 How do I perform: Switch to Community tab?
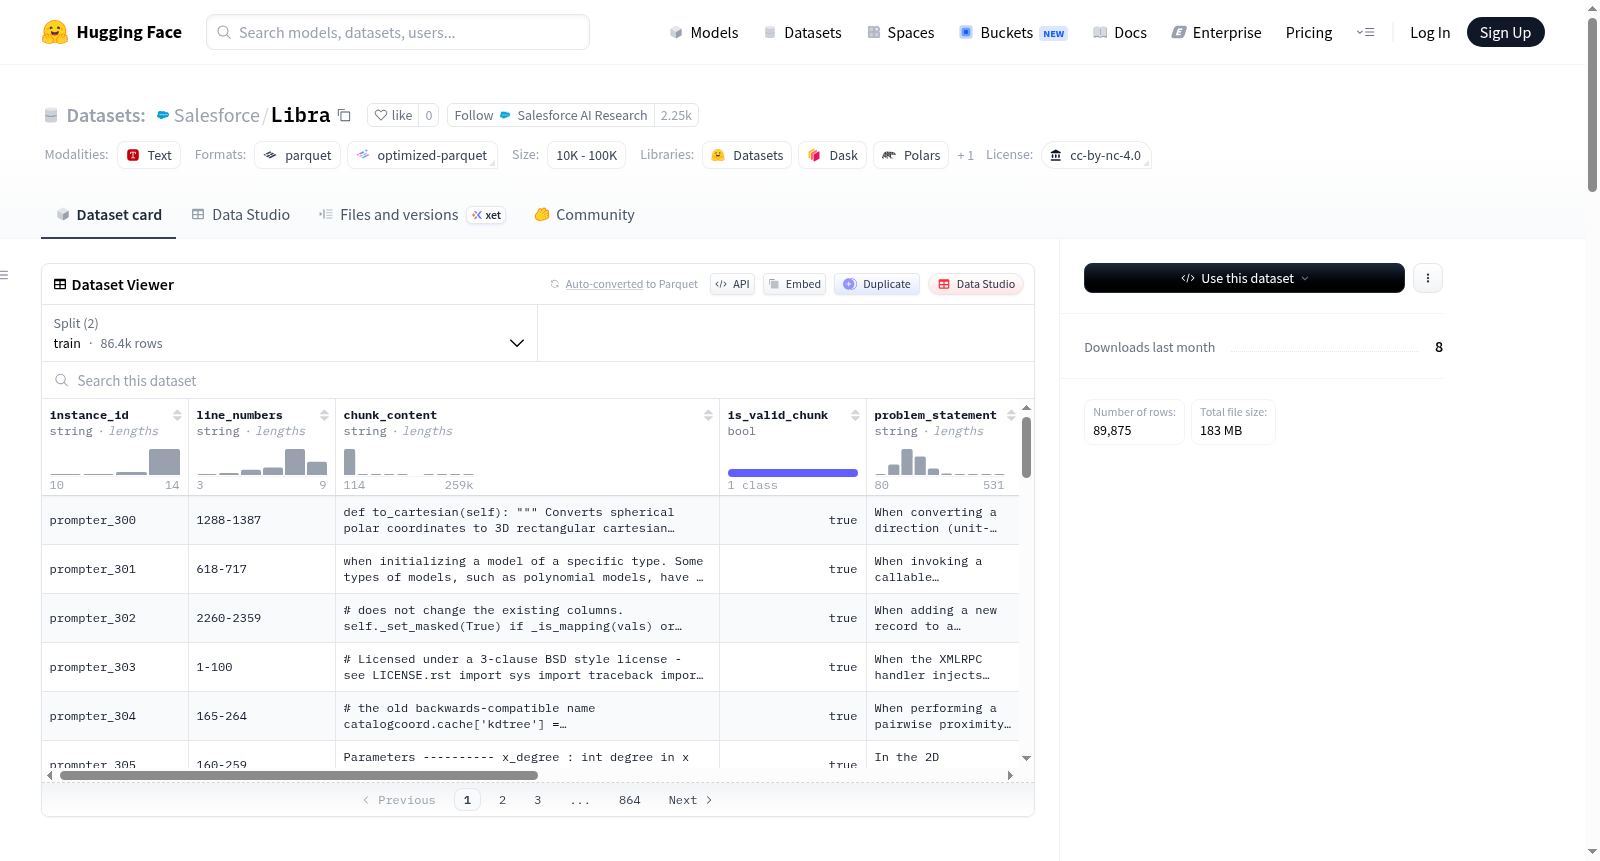click(584, 214)
